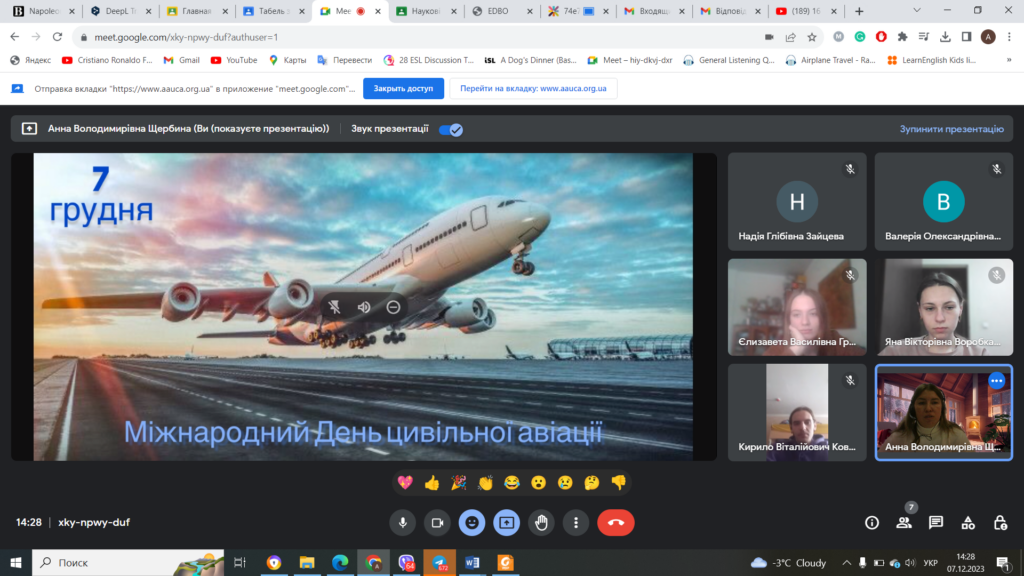The height and width of the screenshot is (576, 1024).
Task: Open the activities shapes icon
Action: coord(968,522)
